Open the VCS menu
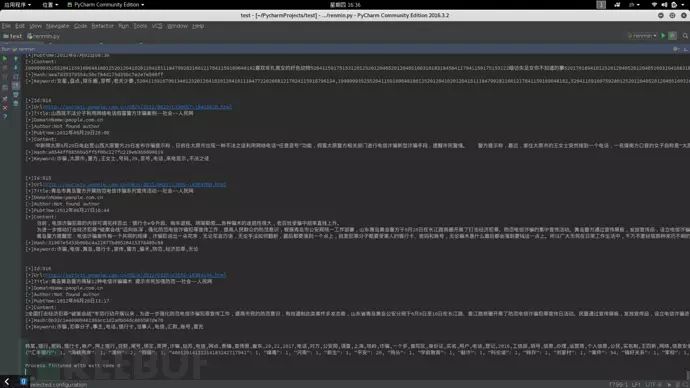The height and width of the screenshot is (388, 690). [157, 26]
